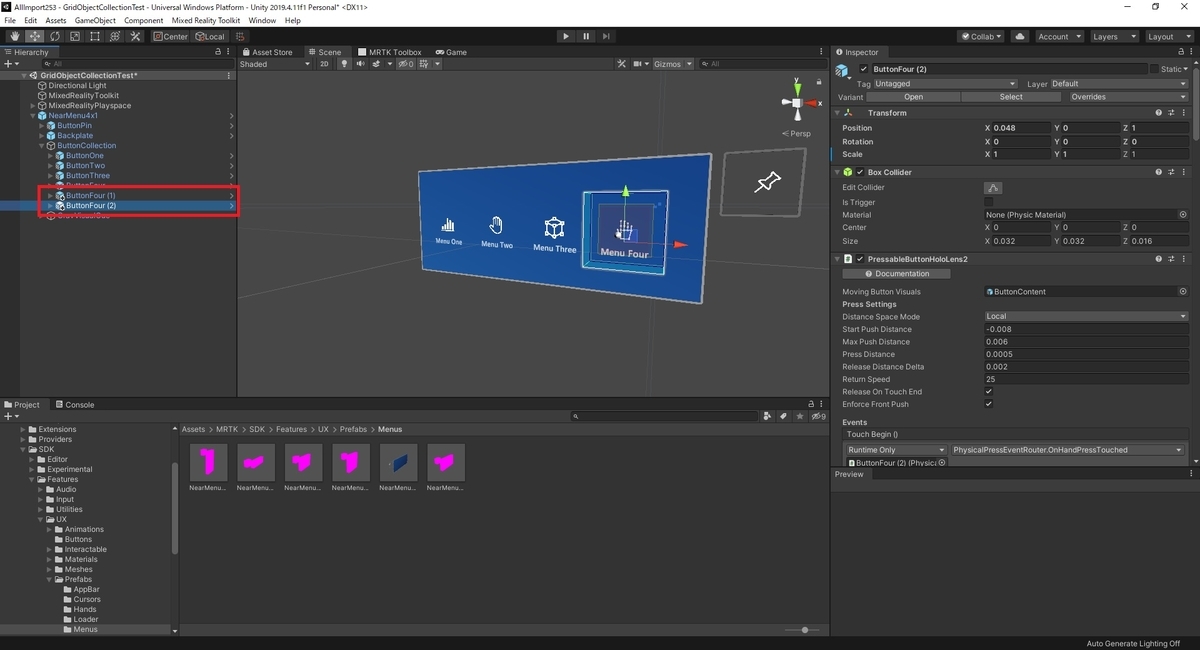Screen dimensions: 1200x650
Task: Select the Rotate tool
Action: pos(54,37)
